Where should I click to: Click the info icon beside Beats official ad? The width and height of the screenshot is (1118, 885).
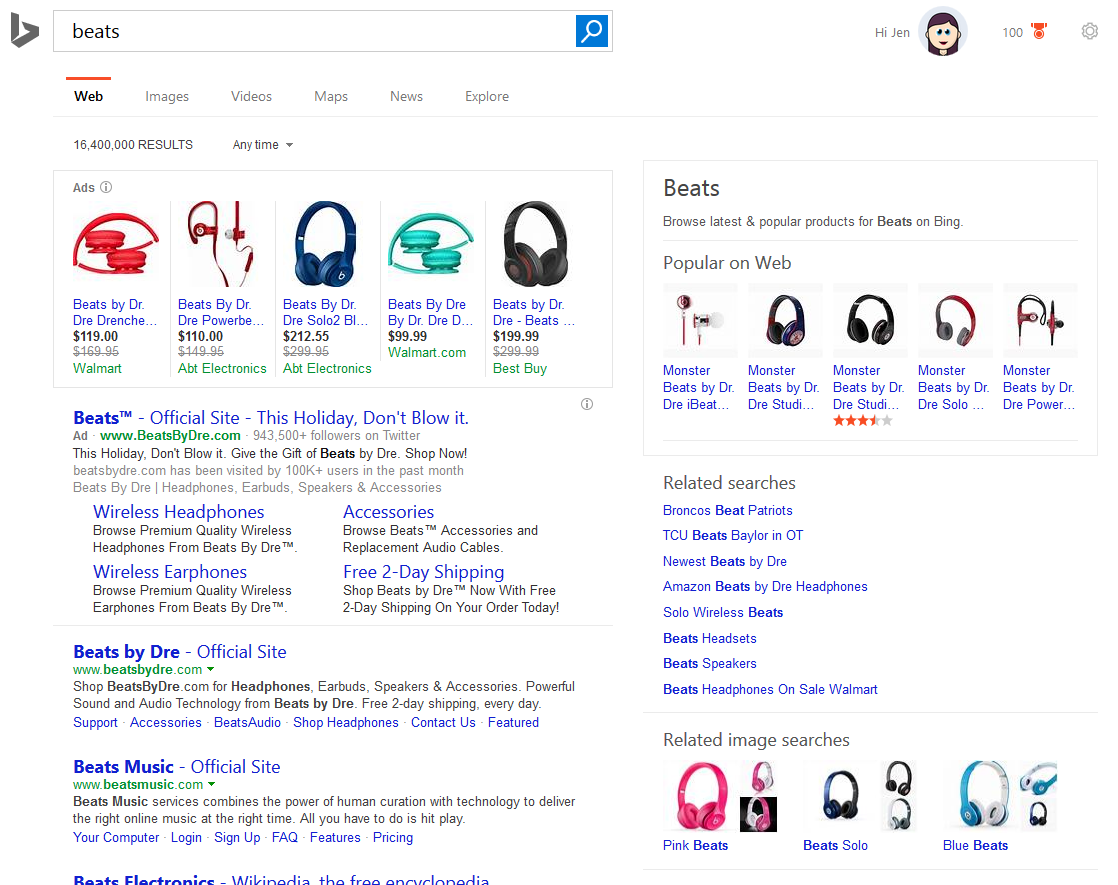click(x=587, y=405)
